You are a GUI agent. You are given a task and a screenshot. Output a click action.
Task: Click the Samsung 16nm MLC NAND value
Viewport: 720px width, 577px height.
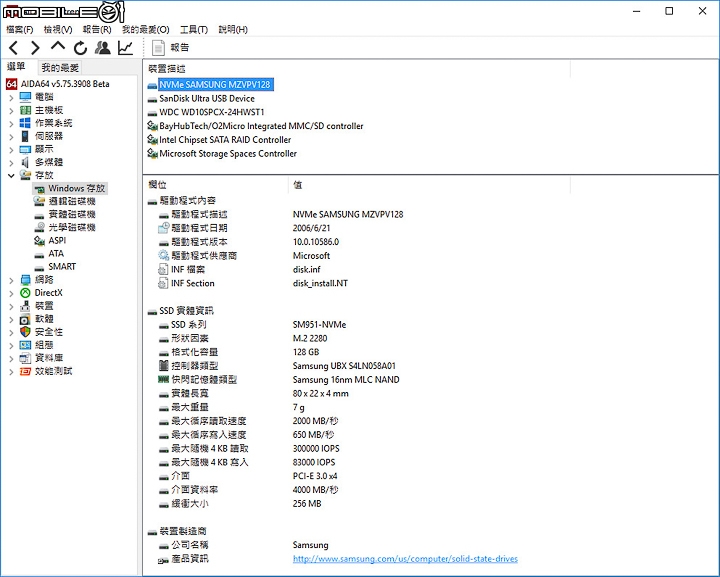[346, 380]
